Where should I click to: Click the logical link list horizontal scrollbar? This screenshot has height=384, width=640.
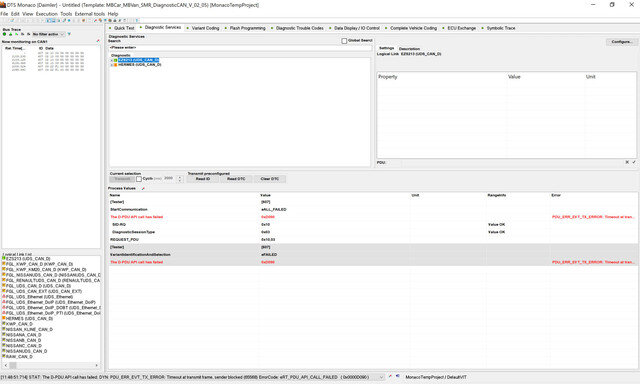coord(51,365)
